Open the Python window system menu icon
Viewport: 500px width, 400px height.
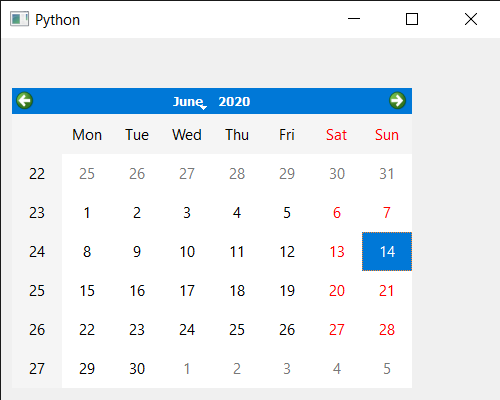(19, 19)
